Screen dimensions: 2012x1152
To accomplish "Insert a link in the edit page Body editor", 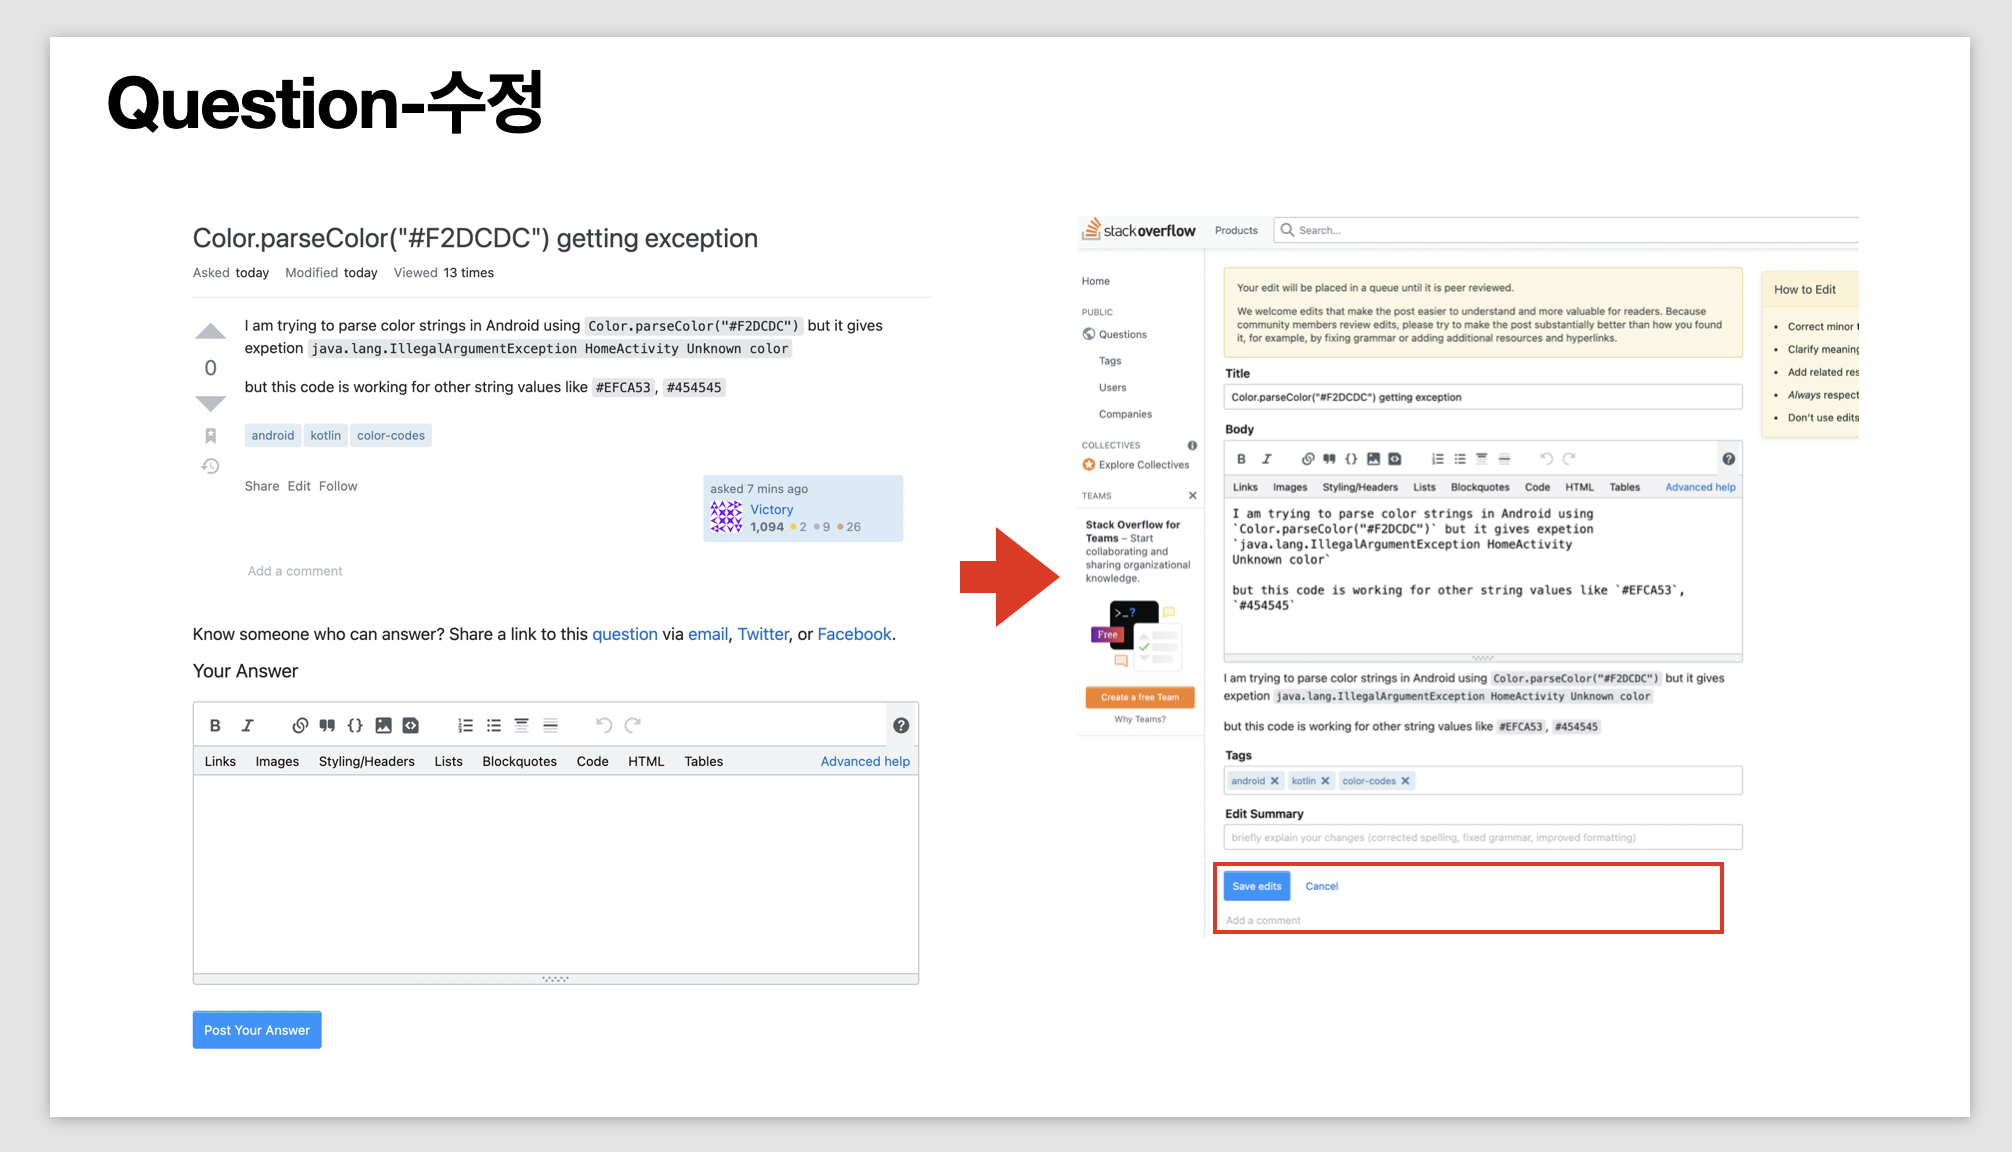I will tap(1307, 459).
